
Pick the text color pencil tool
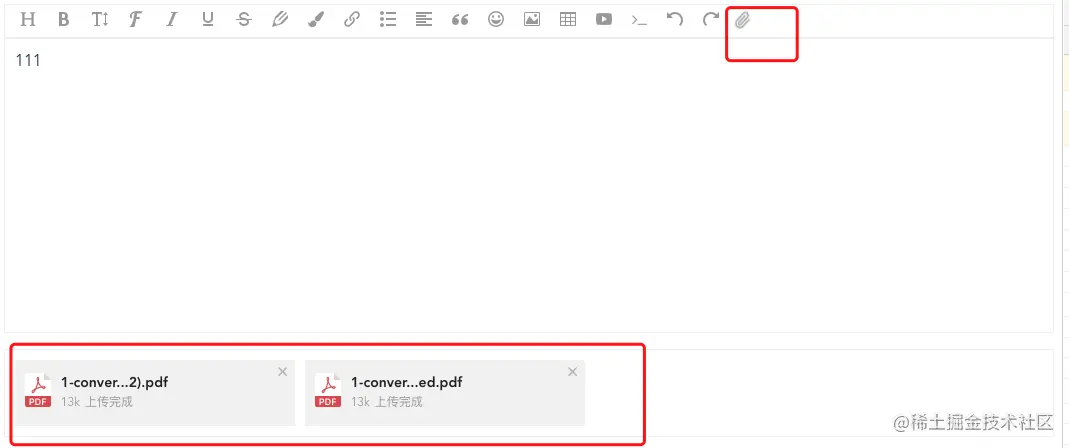pyautogui.click(x=280, y=19)
